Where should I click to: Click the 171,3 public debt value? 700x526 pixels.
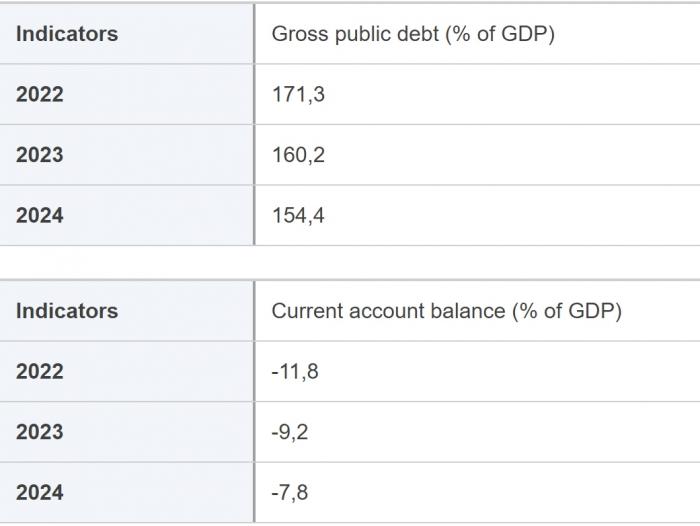tap(298, 95)
